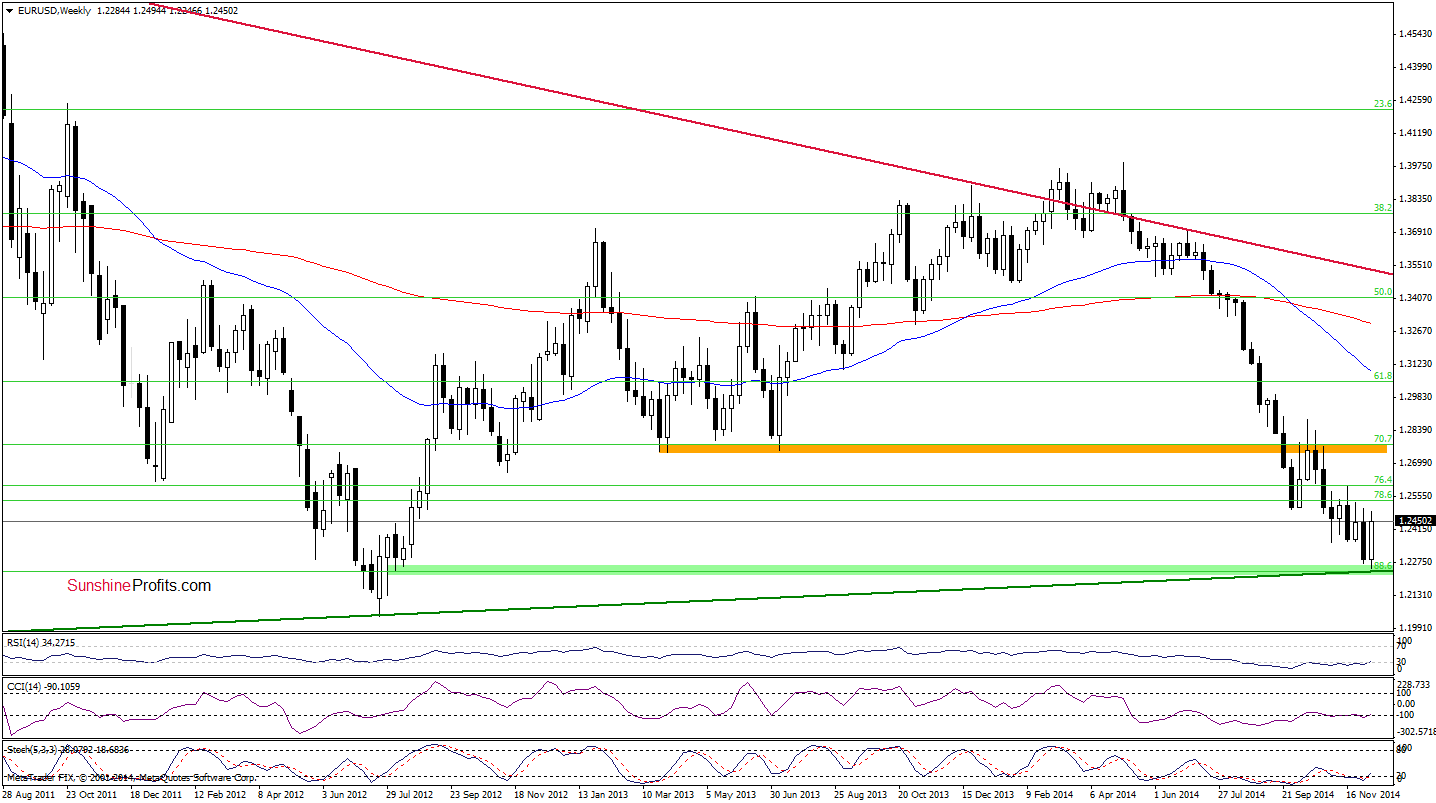This screenshot has width=1436, height=803.
Task: Click the current price tag 1.24502
Action: coord(1416,521)
